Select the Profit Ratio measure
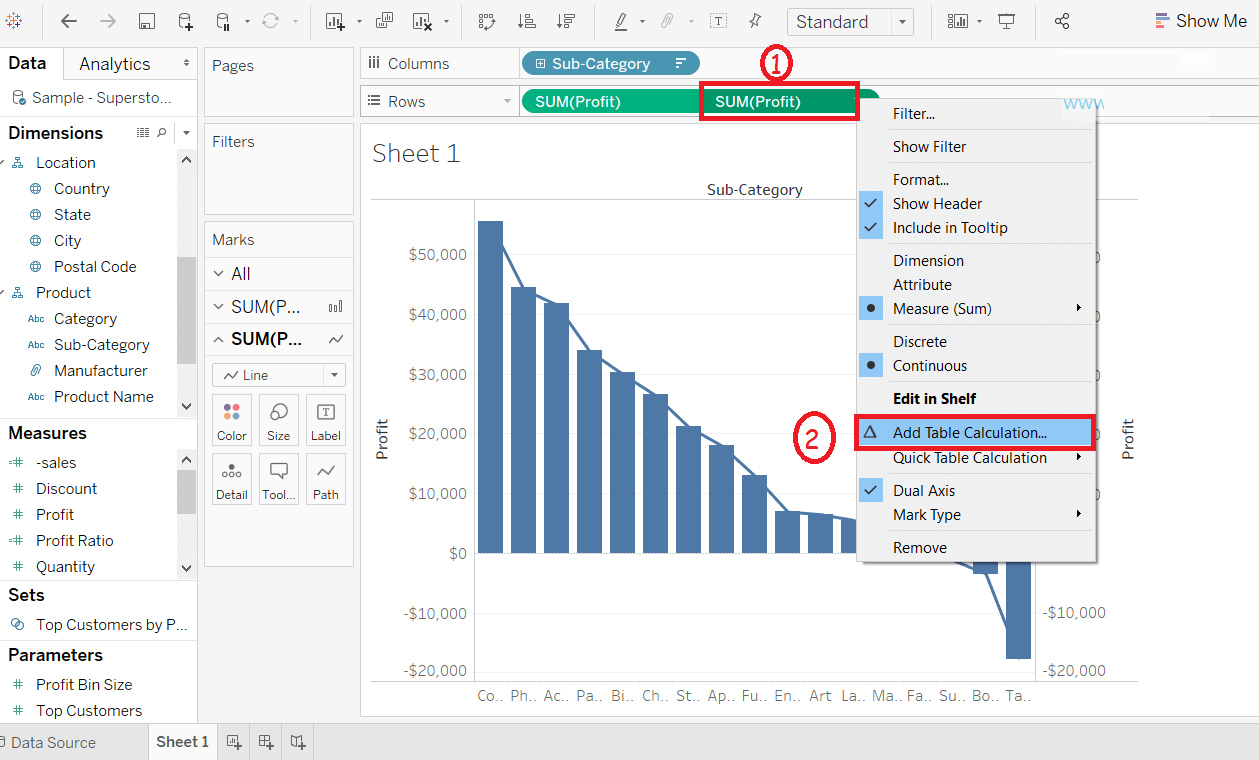1259x760 pixels. pos(75,541)
